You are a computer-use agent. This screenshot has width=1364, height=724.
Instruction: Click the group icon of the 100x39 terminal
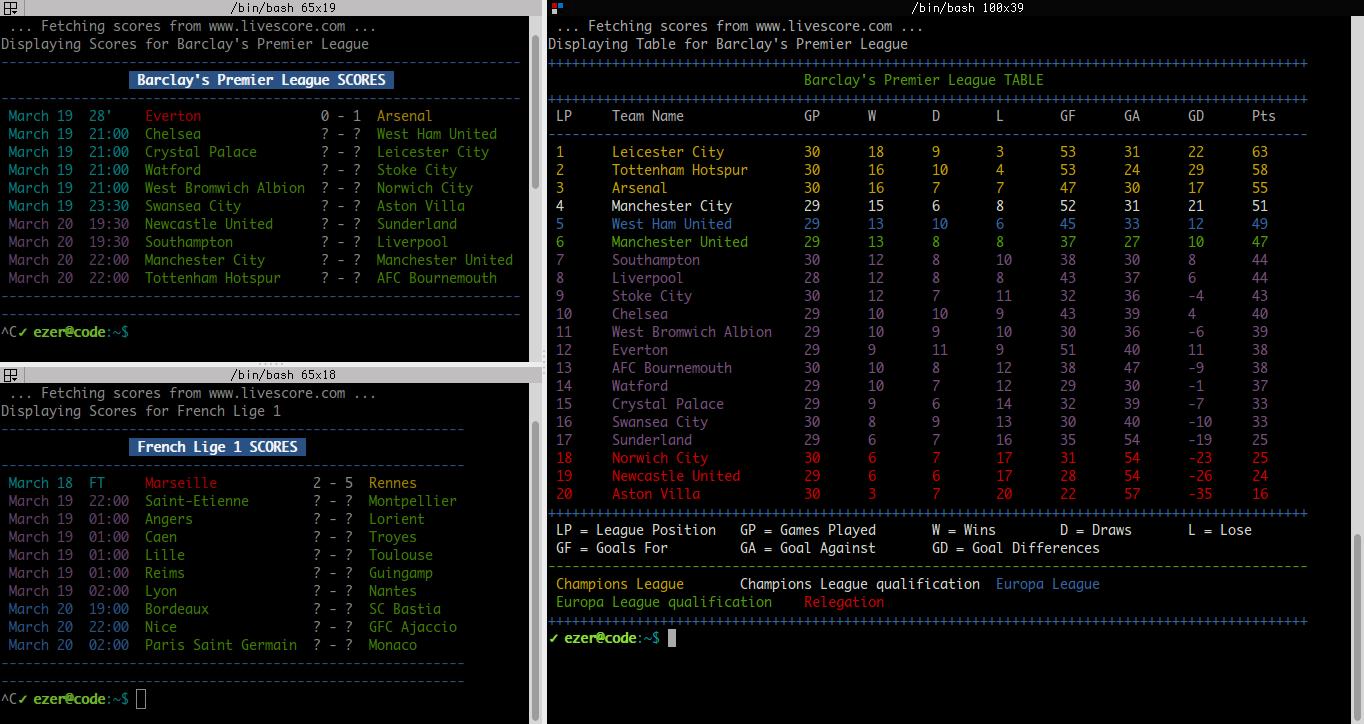pyautogui.click(x=558, y=8)
